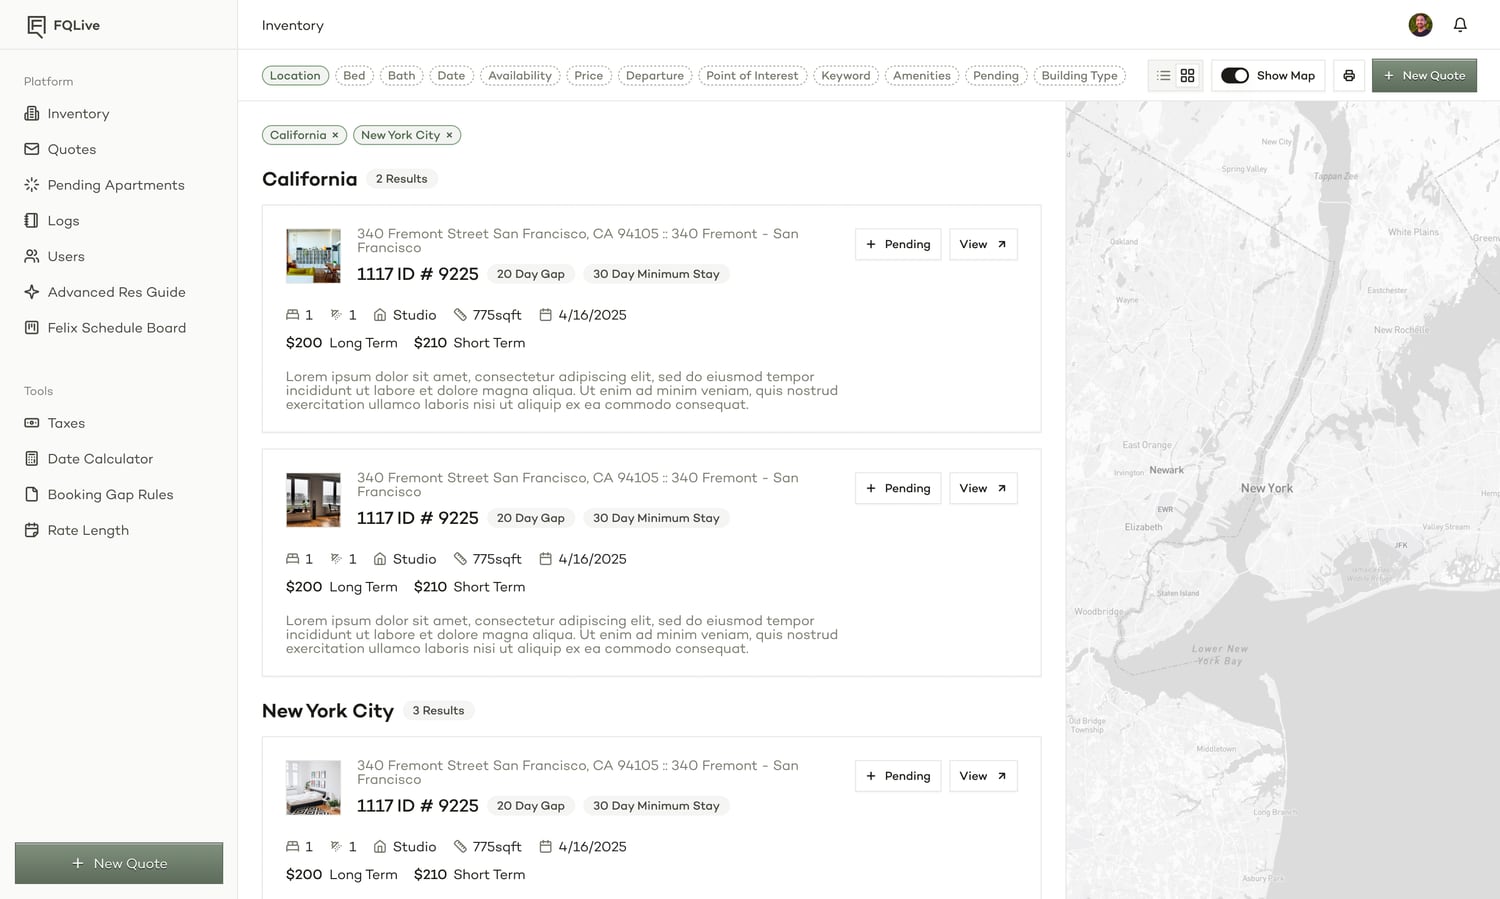This screenshot has width=1500, height=899.
Task: Open Felix Schedule Board
Action: coord(105,328)
